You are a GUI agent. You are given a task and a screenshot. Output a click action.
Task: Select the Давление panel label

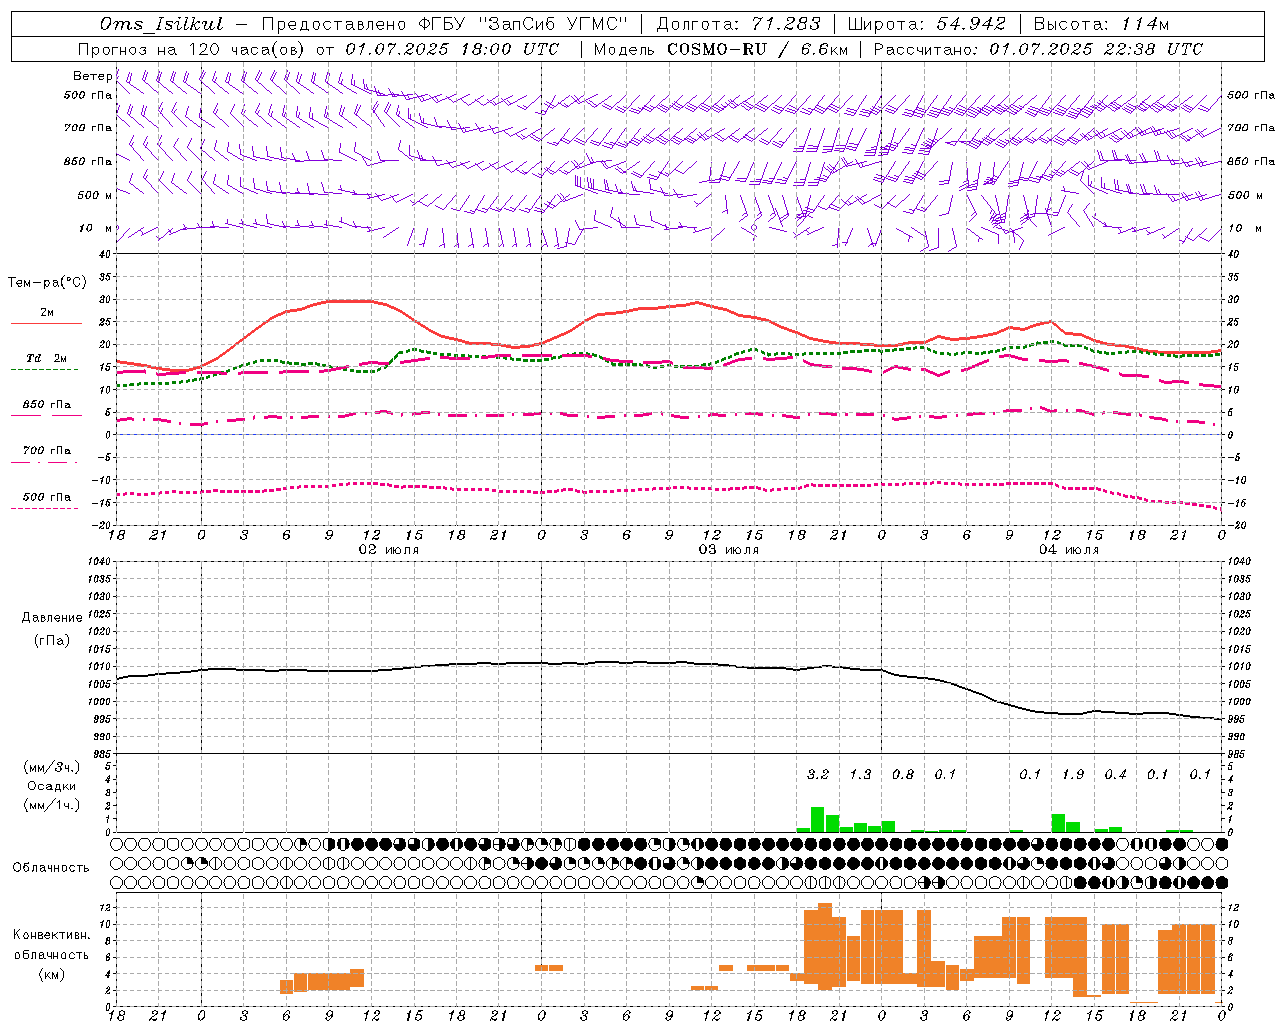click(51, 618)
